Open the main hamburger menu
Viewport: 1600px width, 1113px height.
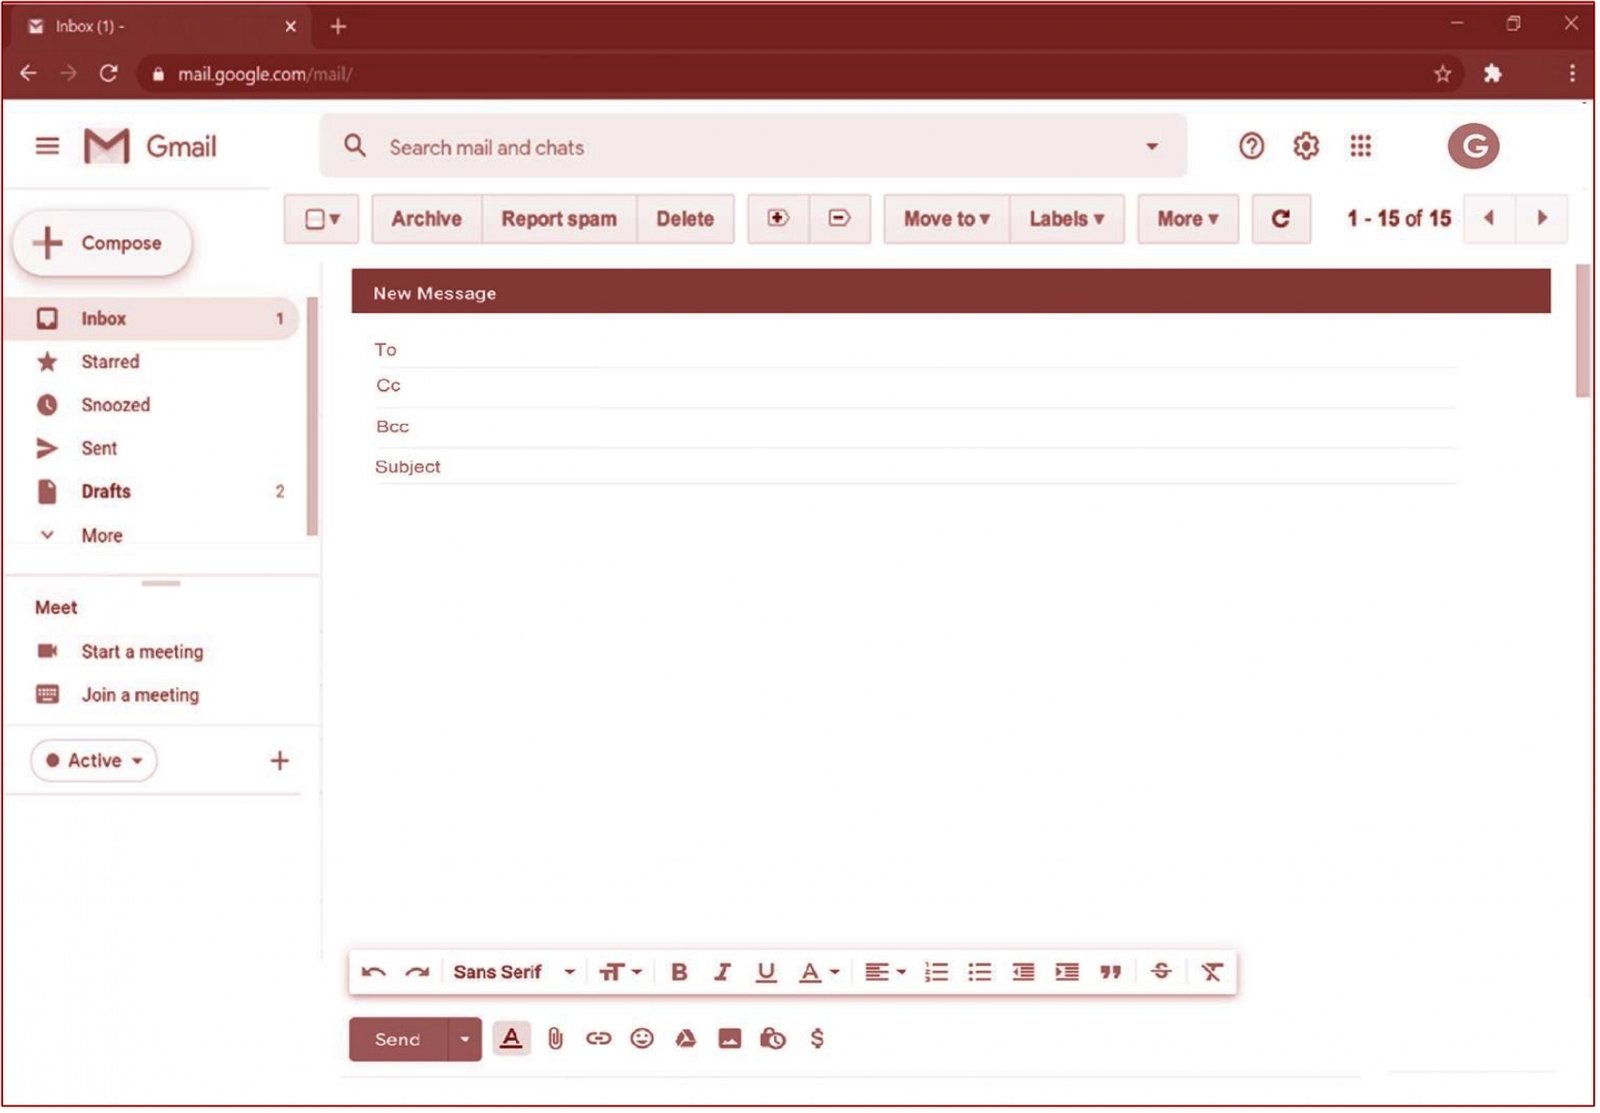coord(47,147)
